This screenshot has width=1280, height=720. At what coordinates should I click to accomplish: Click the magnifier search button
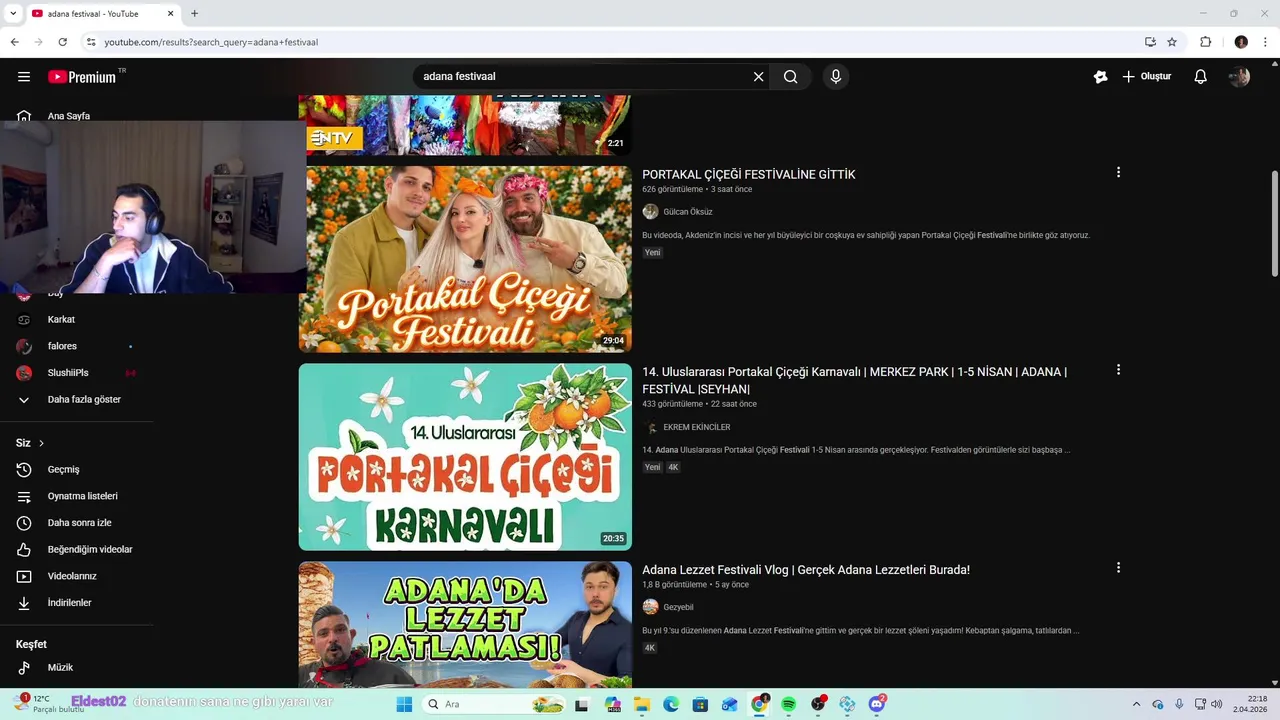791,77
